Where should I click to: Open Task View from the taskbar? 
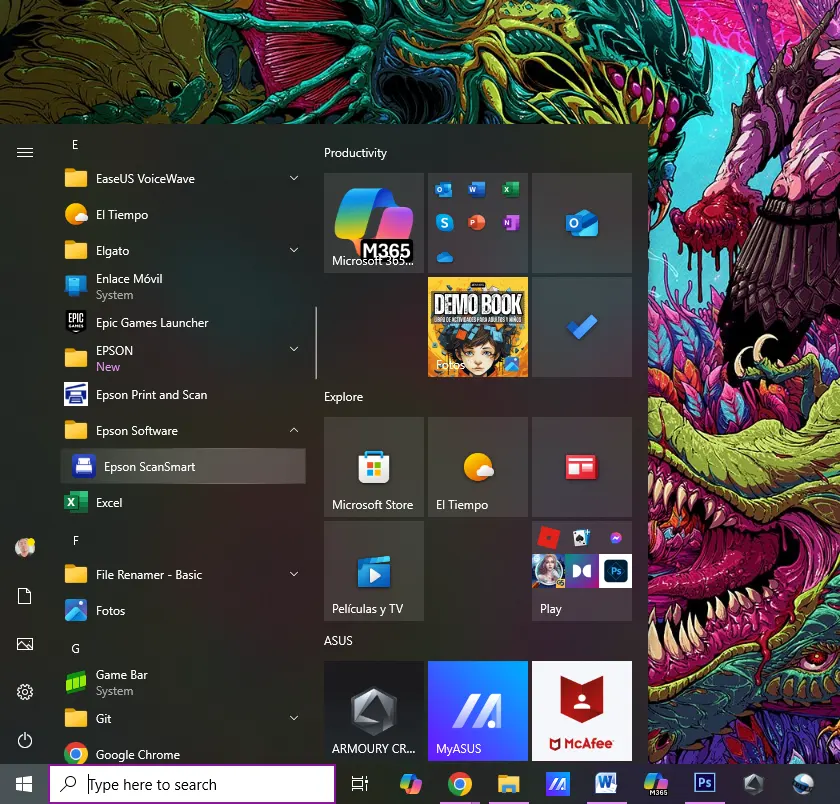tap(359, 784)
